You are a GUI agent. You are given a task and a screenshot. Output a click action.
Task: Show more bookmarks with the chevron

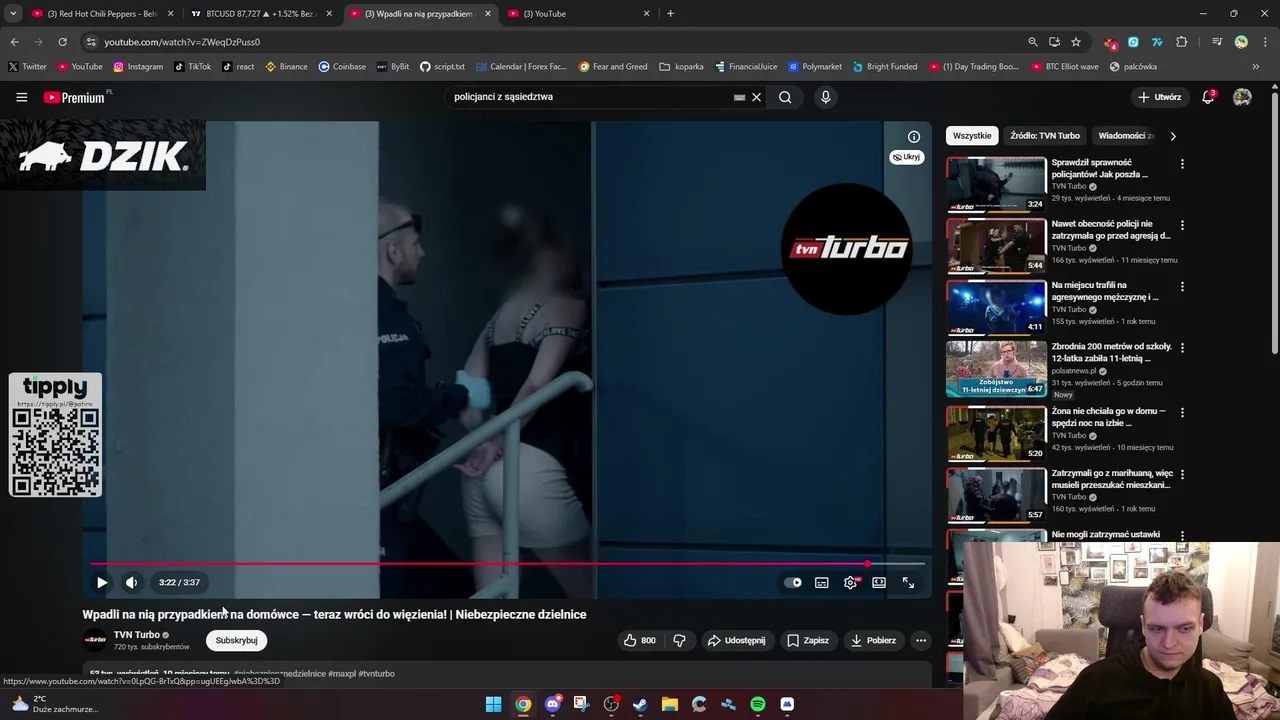(1256, 67)
